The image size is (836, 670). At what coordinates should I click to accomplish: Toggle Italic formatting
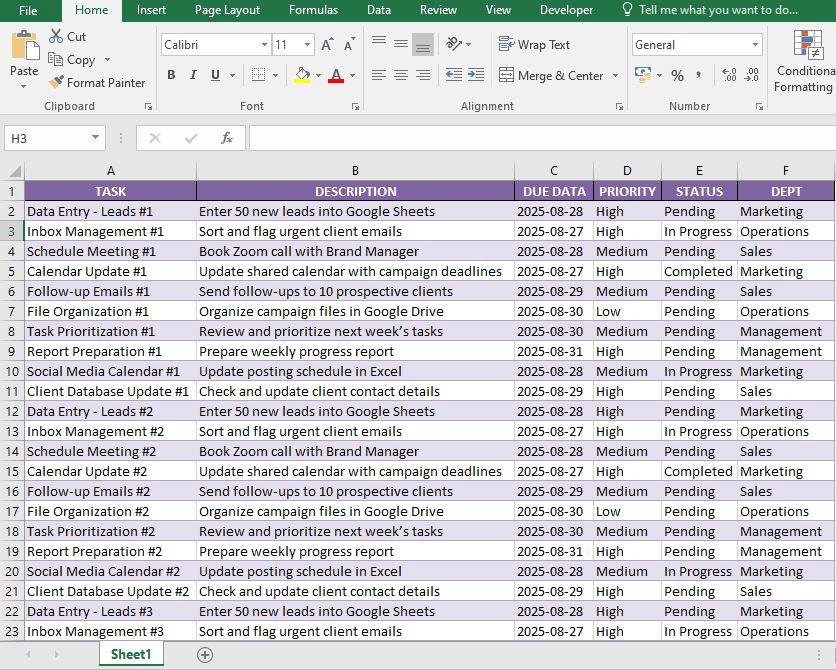tap(193, 75)
